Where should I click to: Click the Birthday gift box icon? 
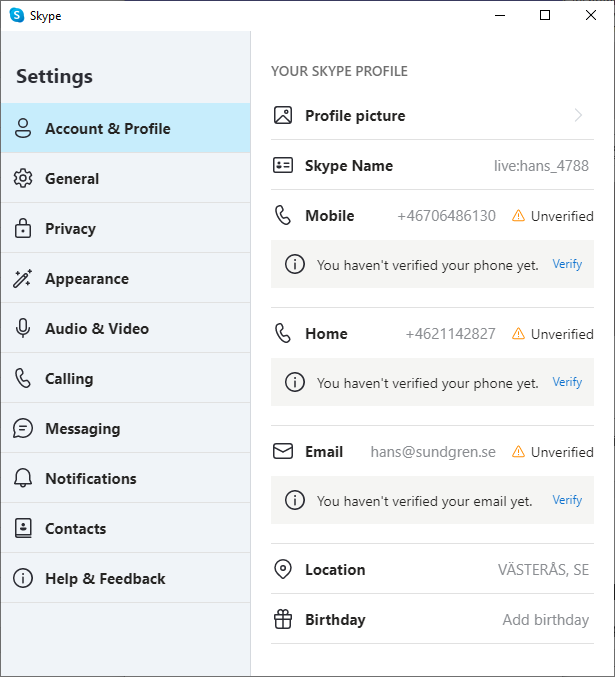pos(283,619)
